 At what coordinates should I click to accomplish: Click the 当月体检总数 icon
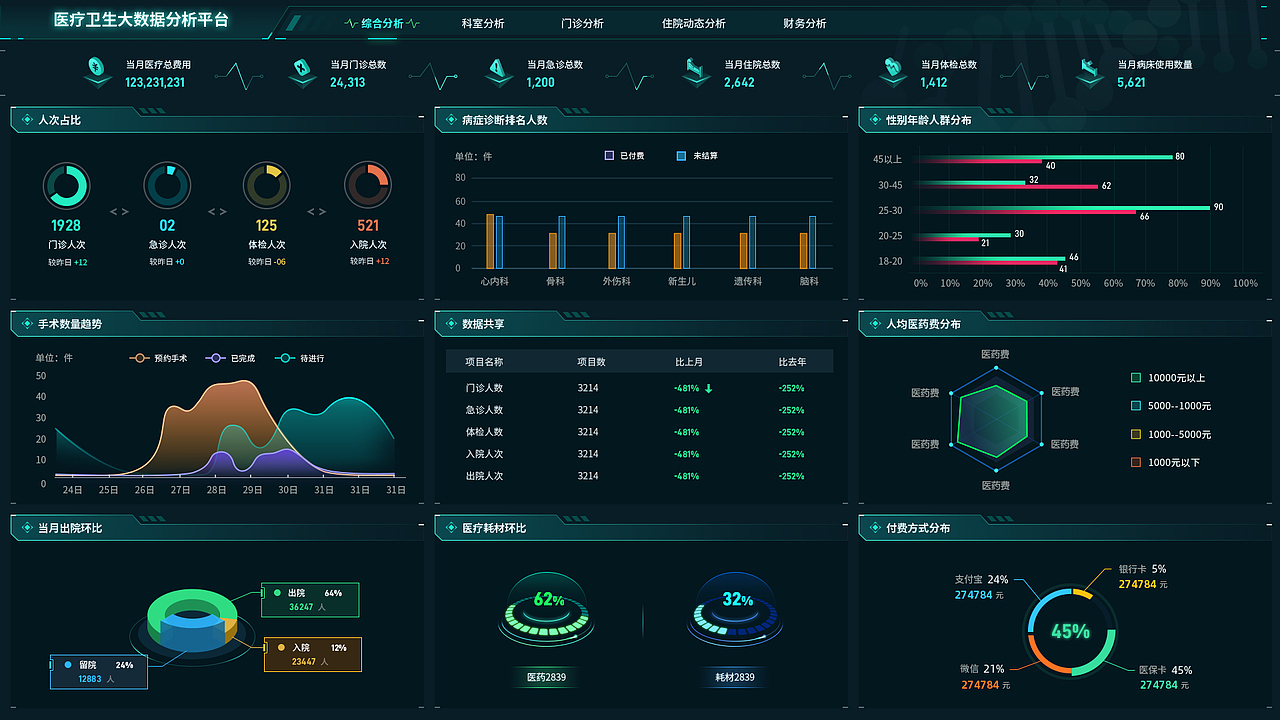coord(893,71)
